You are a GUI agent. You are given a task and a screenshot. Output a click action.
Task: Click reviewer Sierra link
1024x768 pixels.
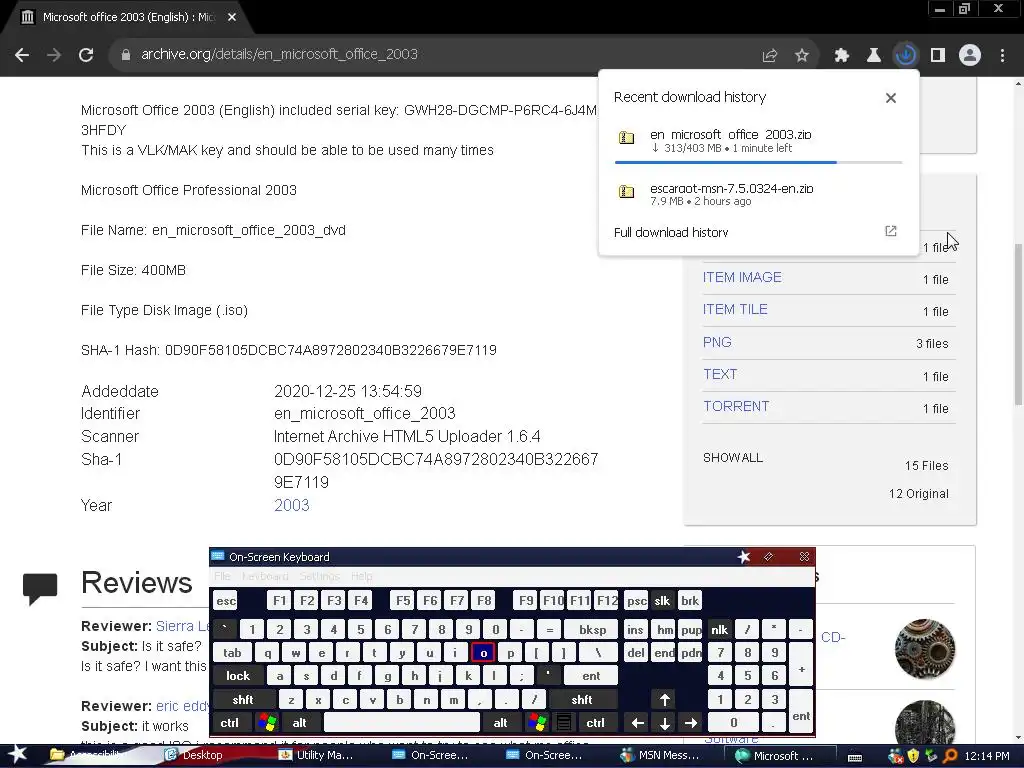pos(182,626)
